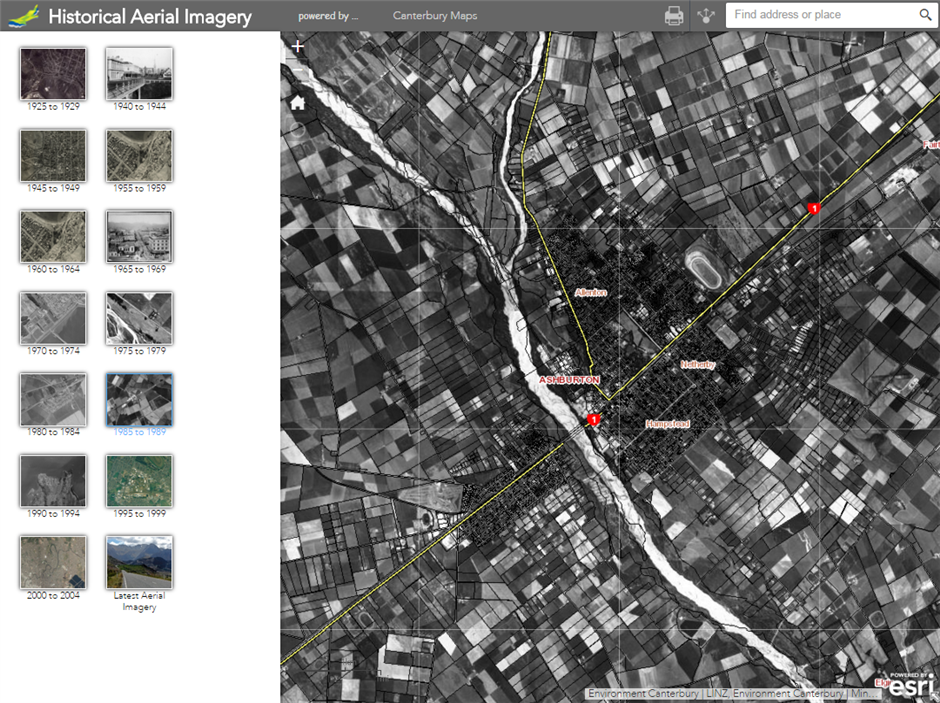Select the 1945 to 1949 imagery thumbnail
Viewport: 940px width, 703px height.
pyautogui.click(x=53, y=155)
